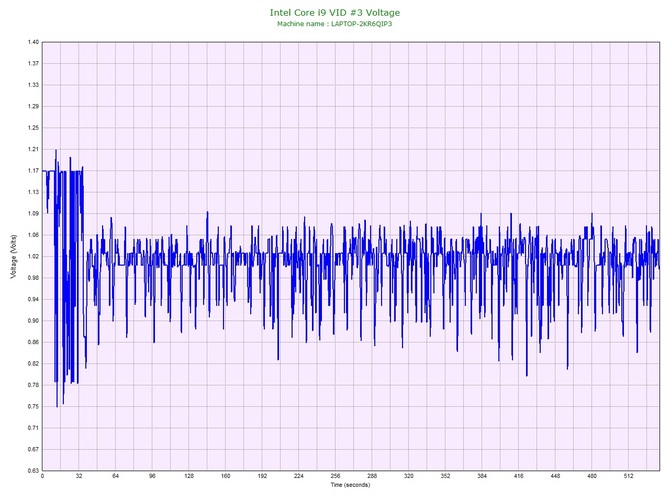Click the 64 tick on the time axis
The image size is (670, 502).
(115, 476)
